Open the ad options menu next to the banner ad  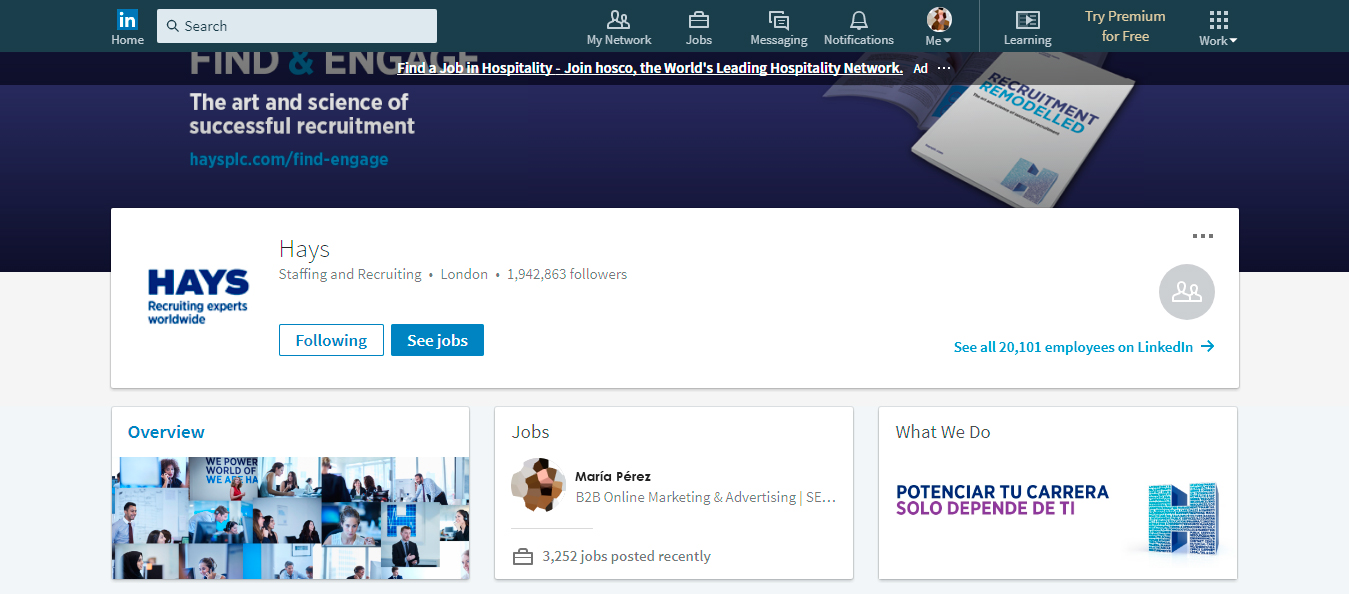[944, 68]
